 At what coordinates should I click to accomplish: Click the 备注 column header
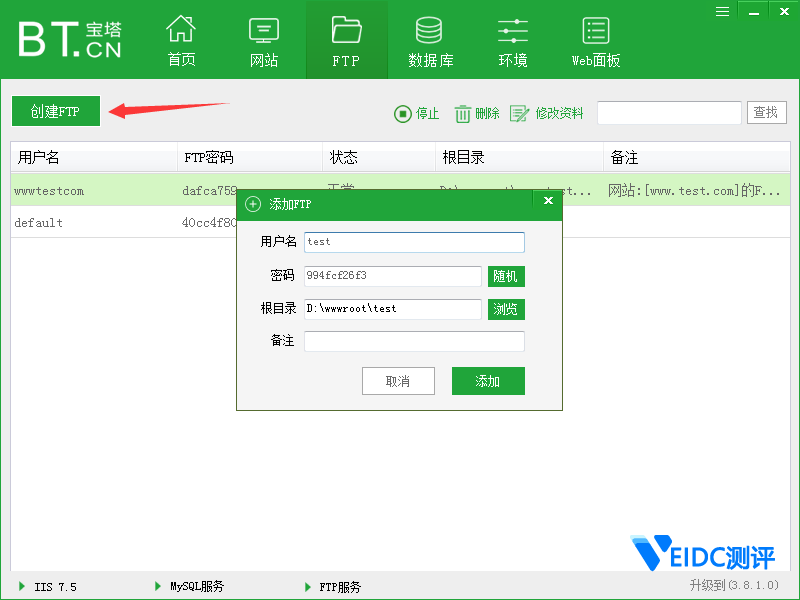[x=697, y=157]
